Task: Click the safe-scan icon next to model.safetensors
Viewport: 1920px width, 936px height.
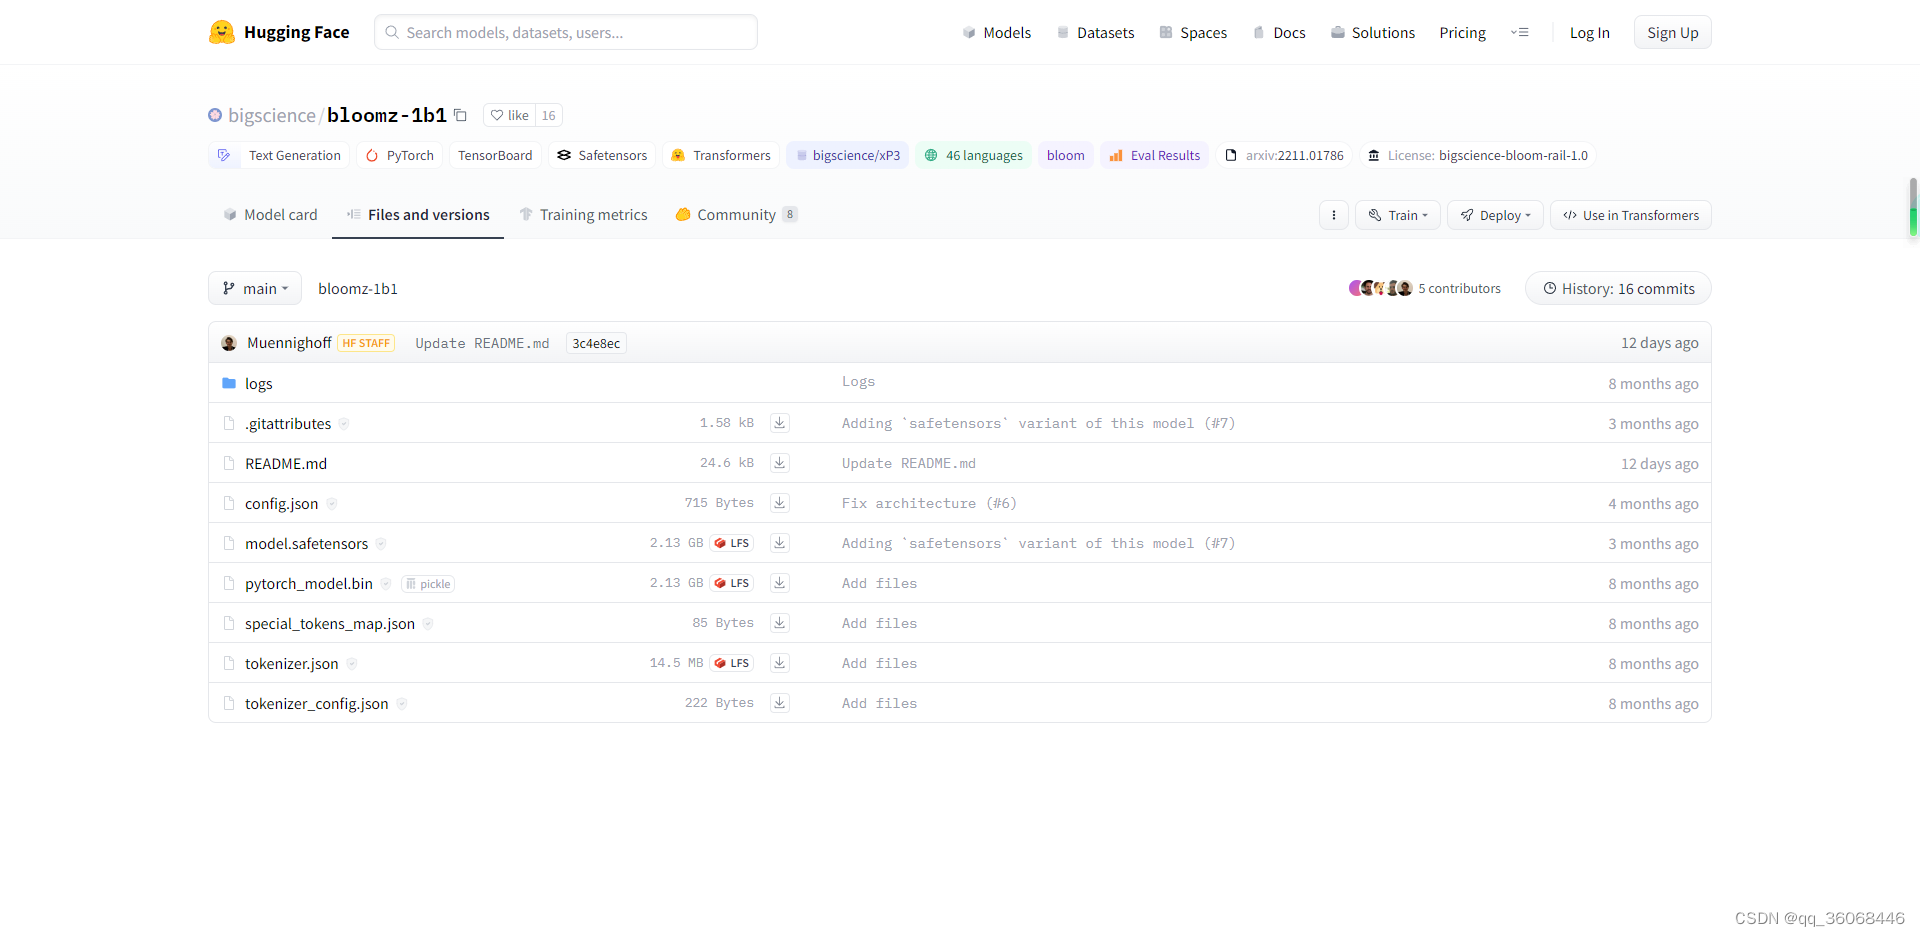Action: [x=381, y=544]
